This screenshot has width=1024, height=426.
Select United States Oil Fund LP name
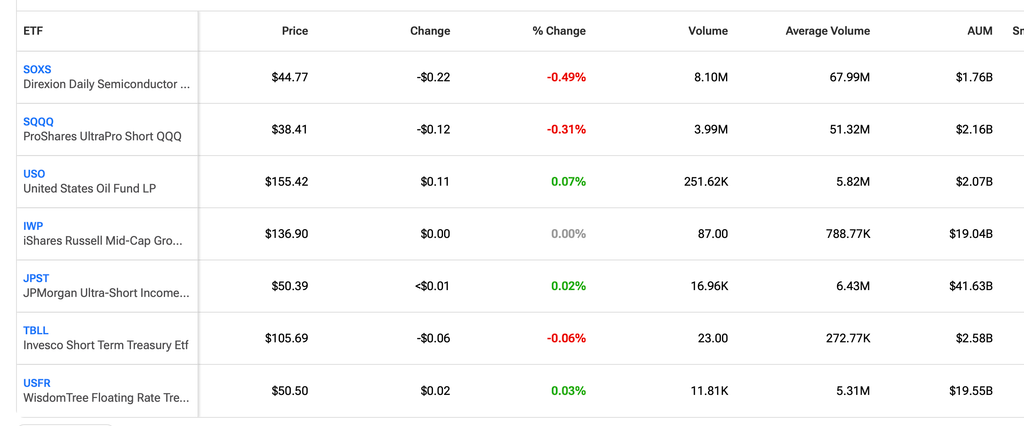click(89, 189)
